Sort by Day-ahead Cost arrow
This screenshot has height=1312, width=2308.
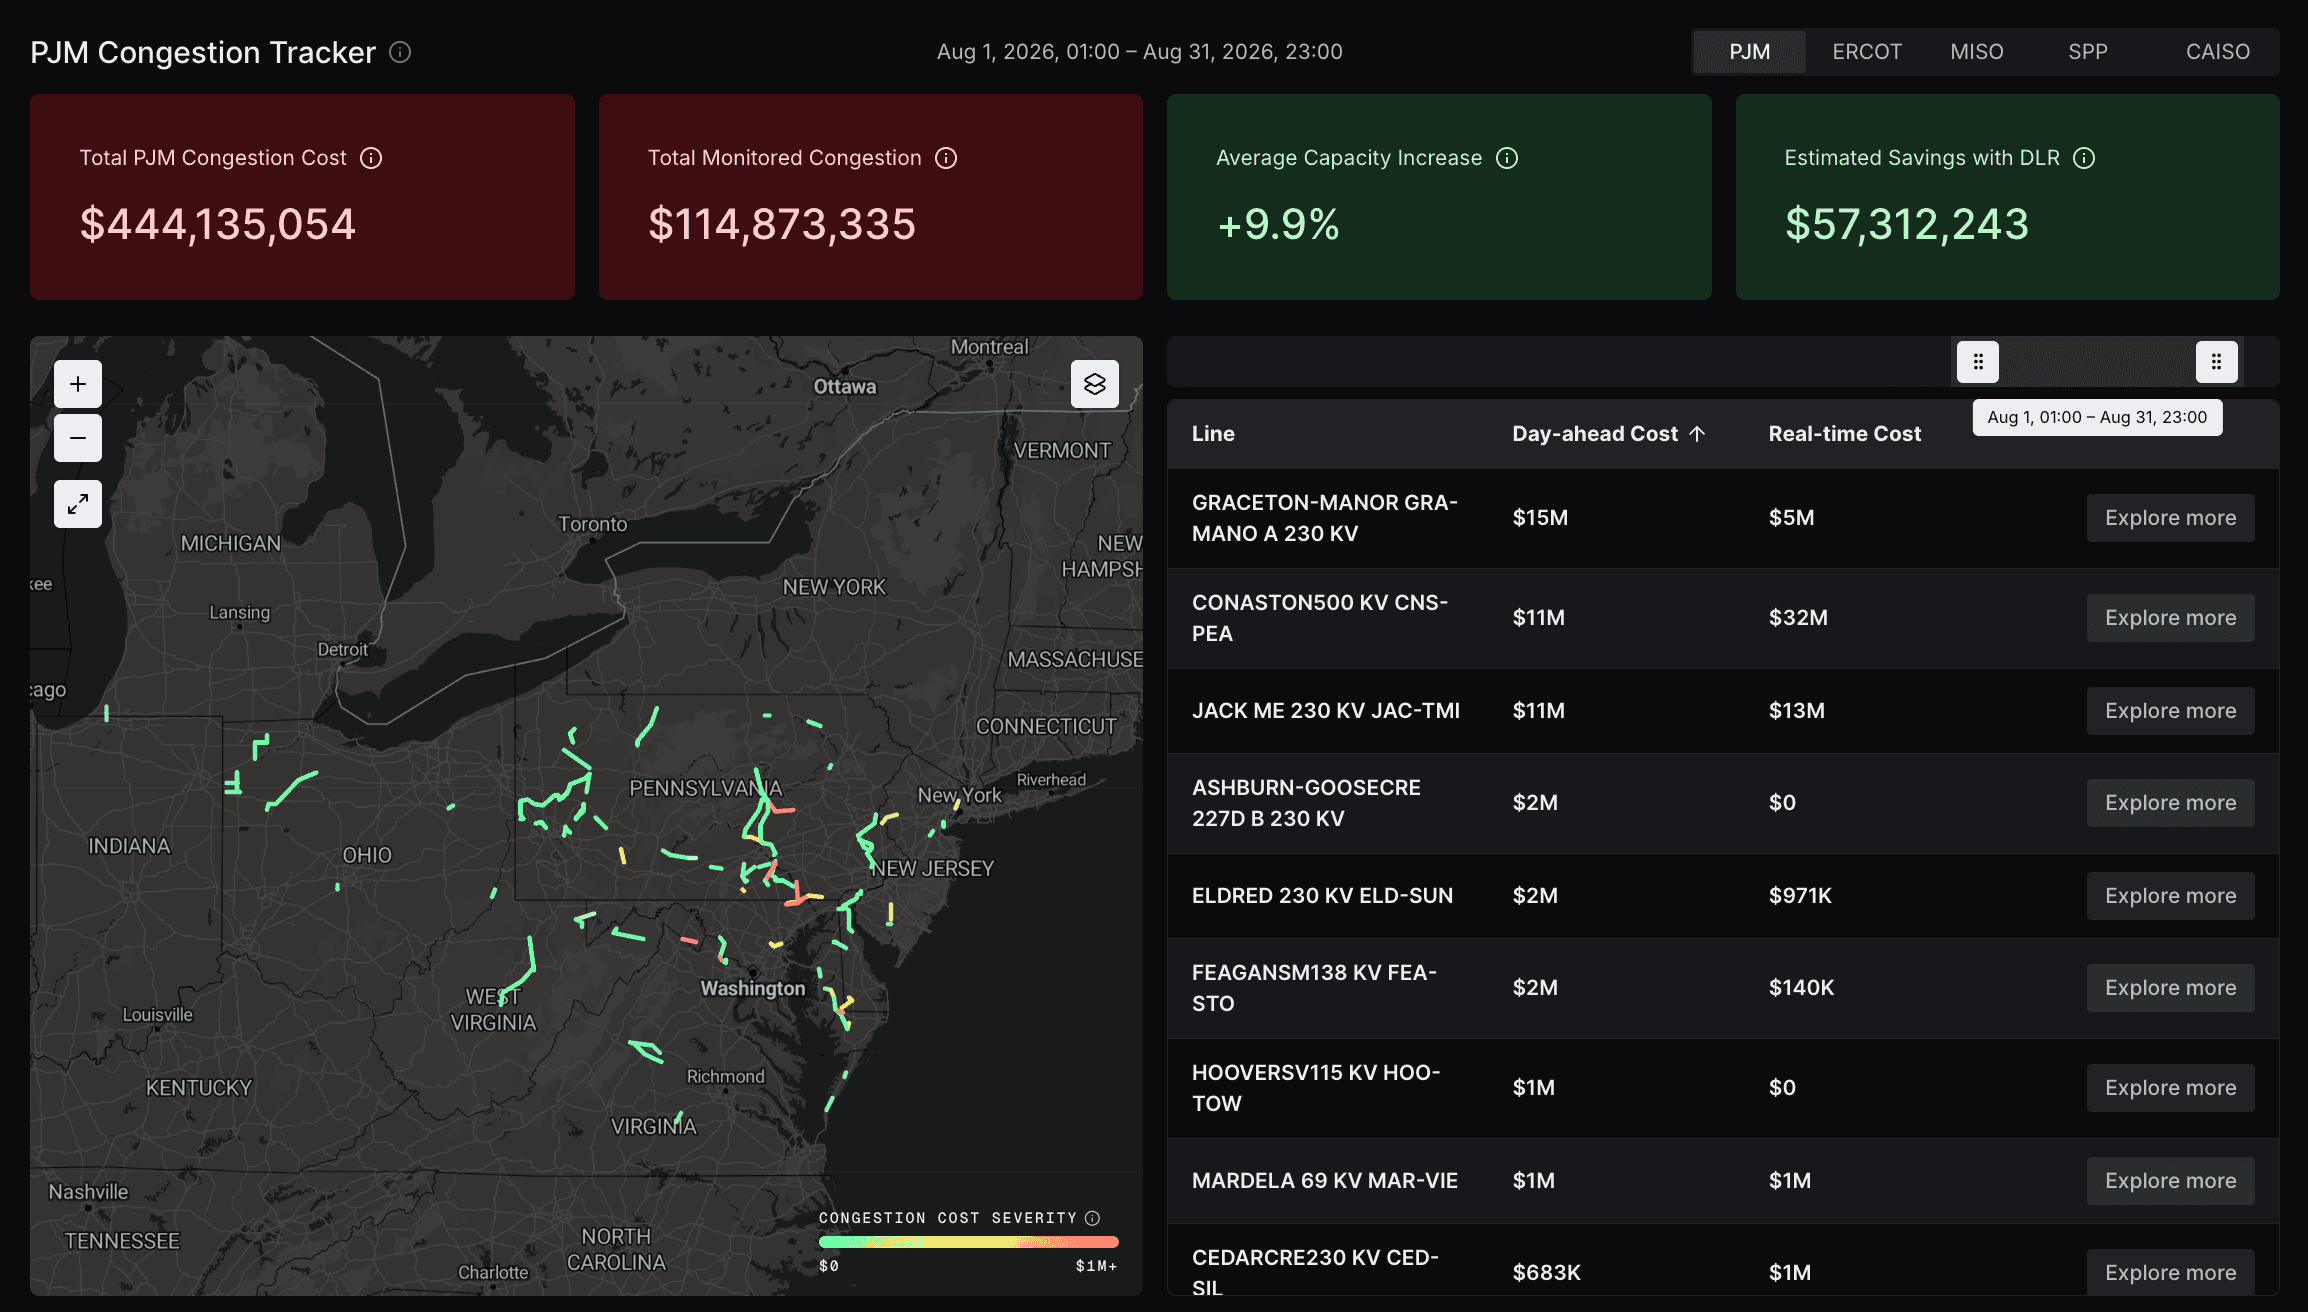click(1697, 434)
